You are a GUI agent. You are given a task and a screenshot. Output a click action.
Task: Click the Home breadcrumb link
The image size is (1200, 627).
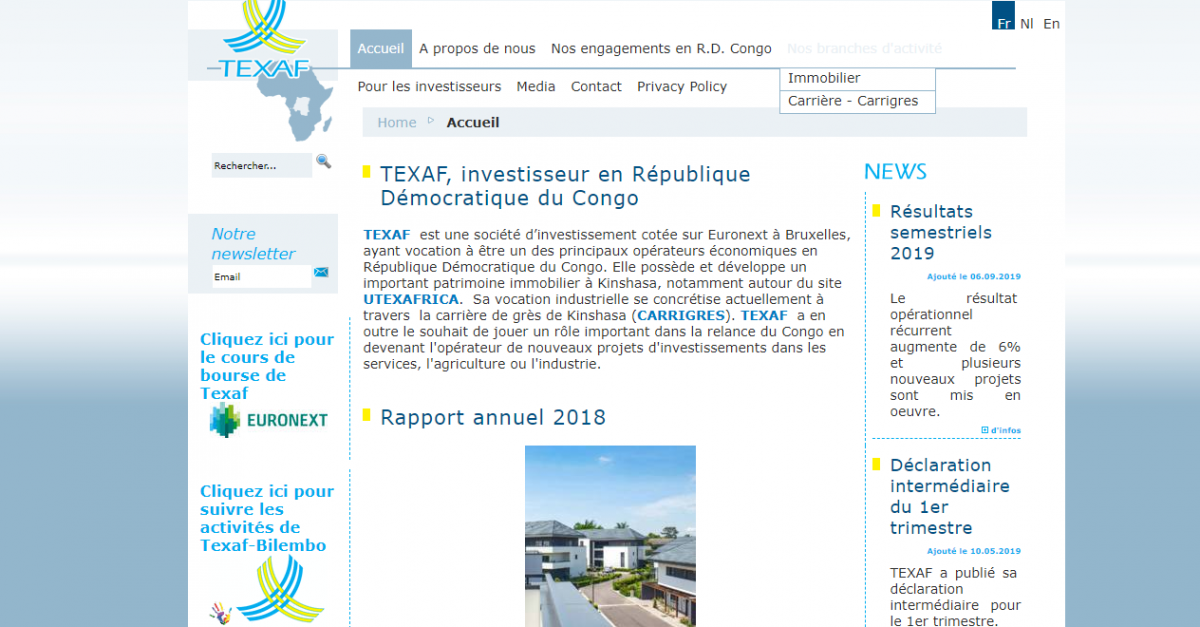pyautogui.click(x=397, y=122)
